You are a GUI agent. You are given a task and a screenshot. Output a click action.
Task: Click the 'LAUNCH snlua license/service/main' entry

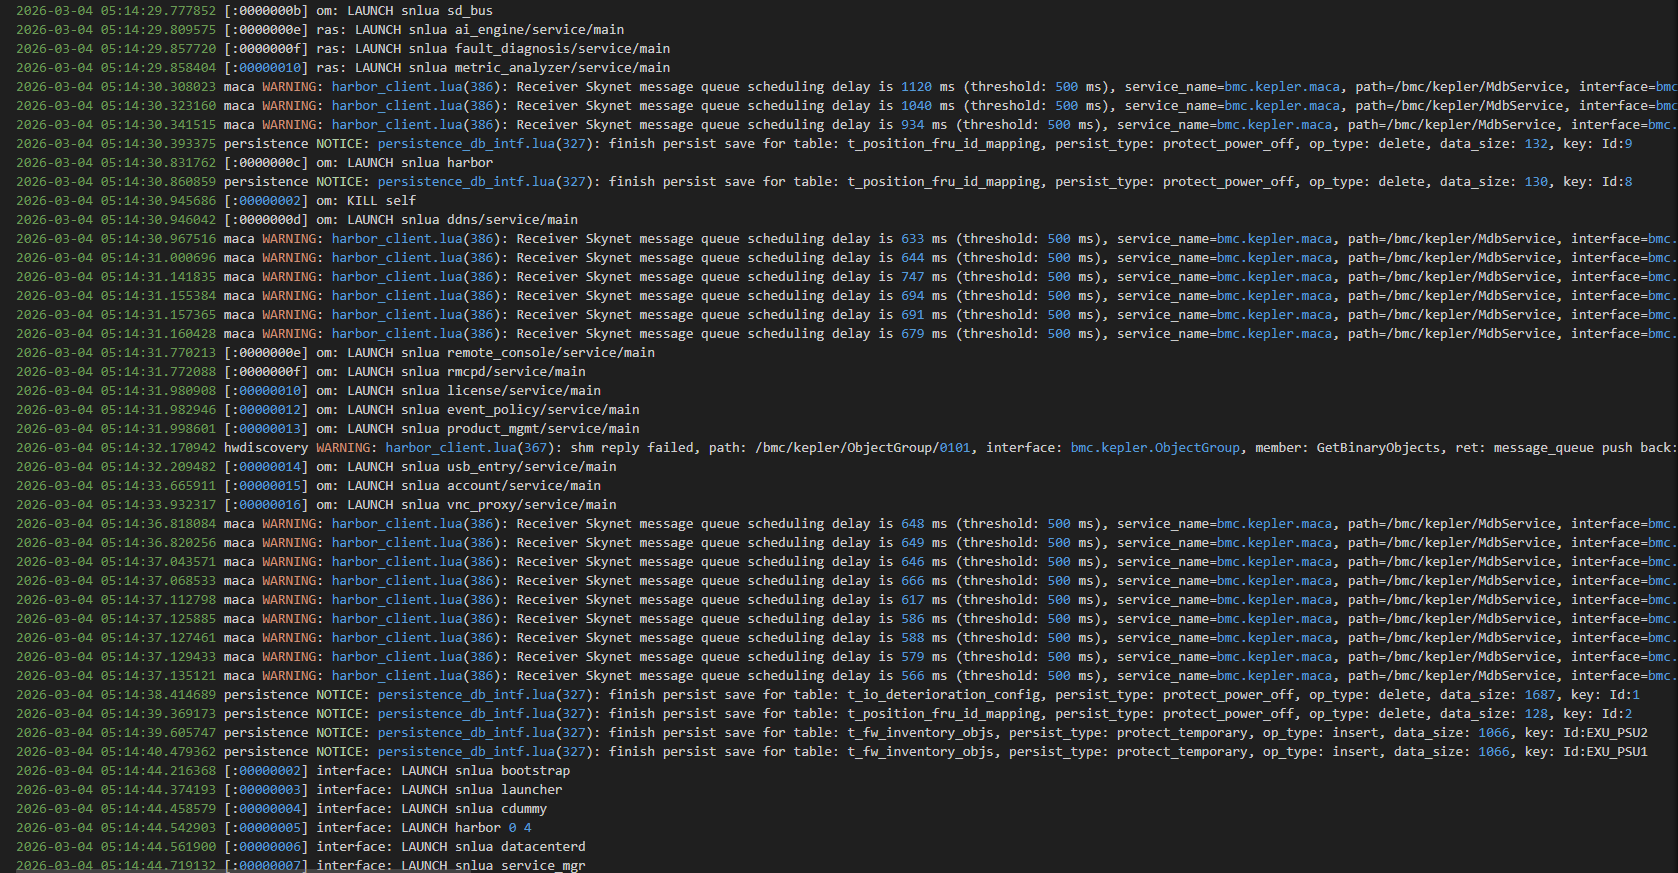click(473, 391)
